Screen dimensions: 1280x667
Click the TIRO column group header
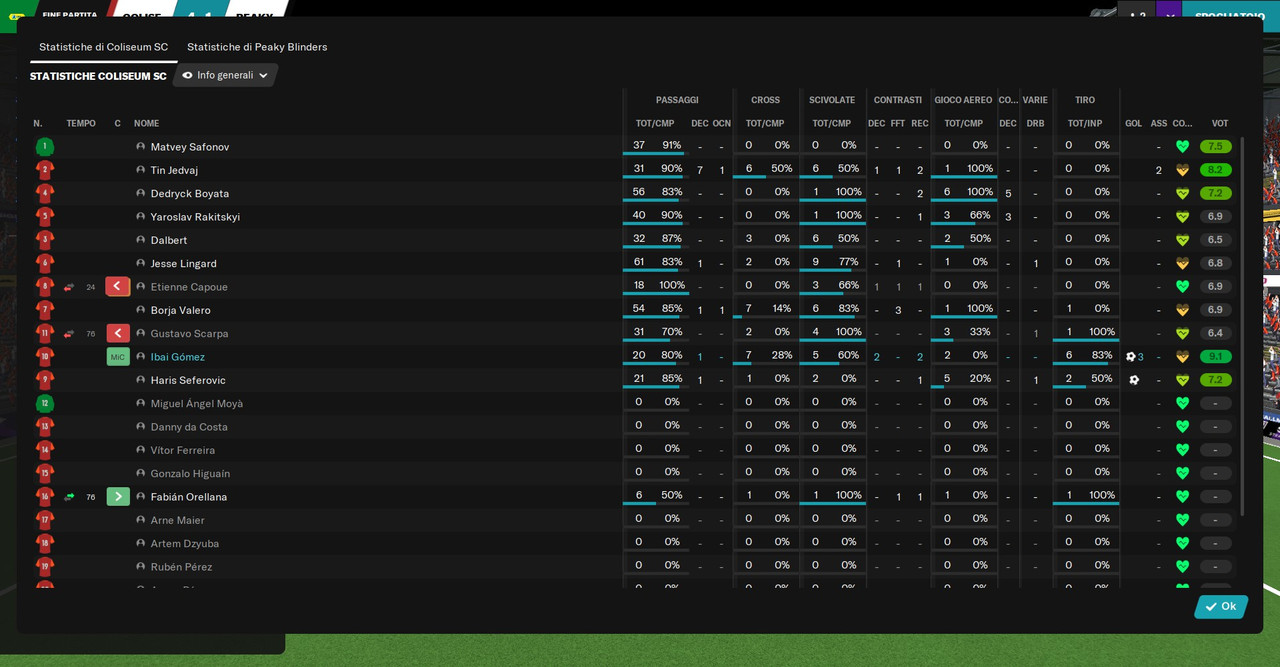1085,100
